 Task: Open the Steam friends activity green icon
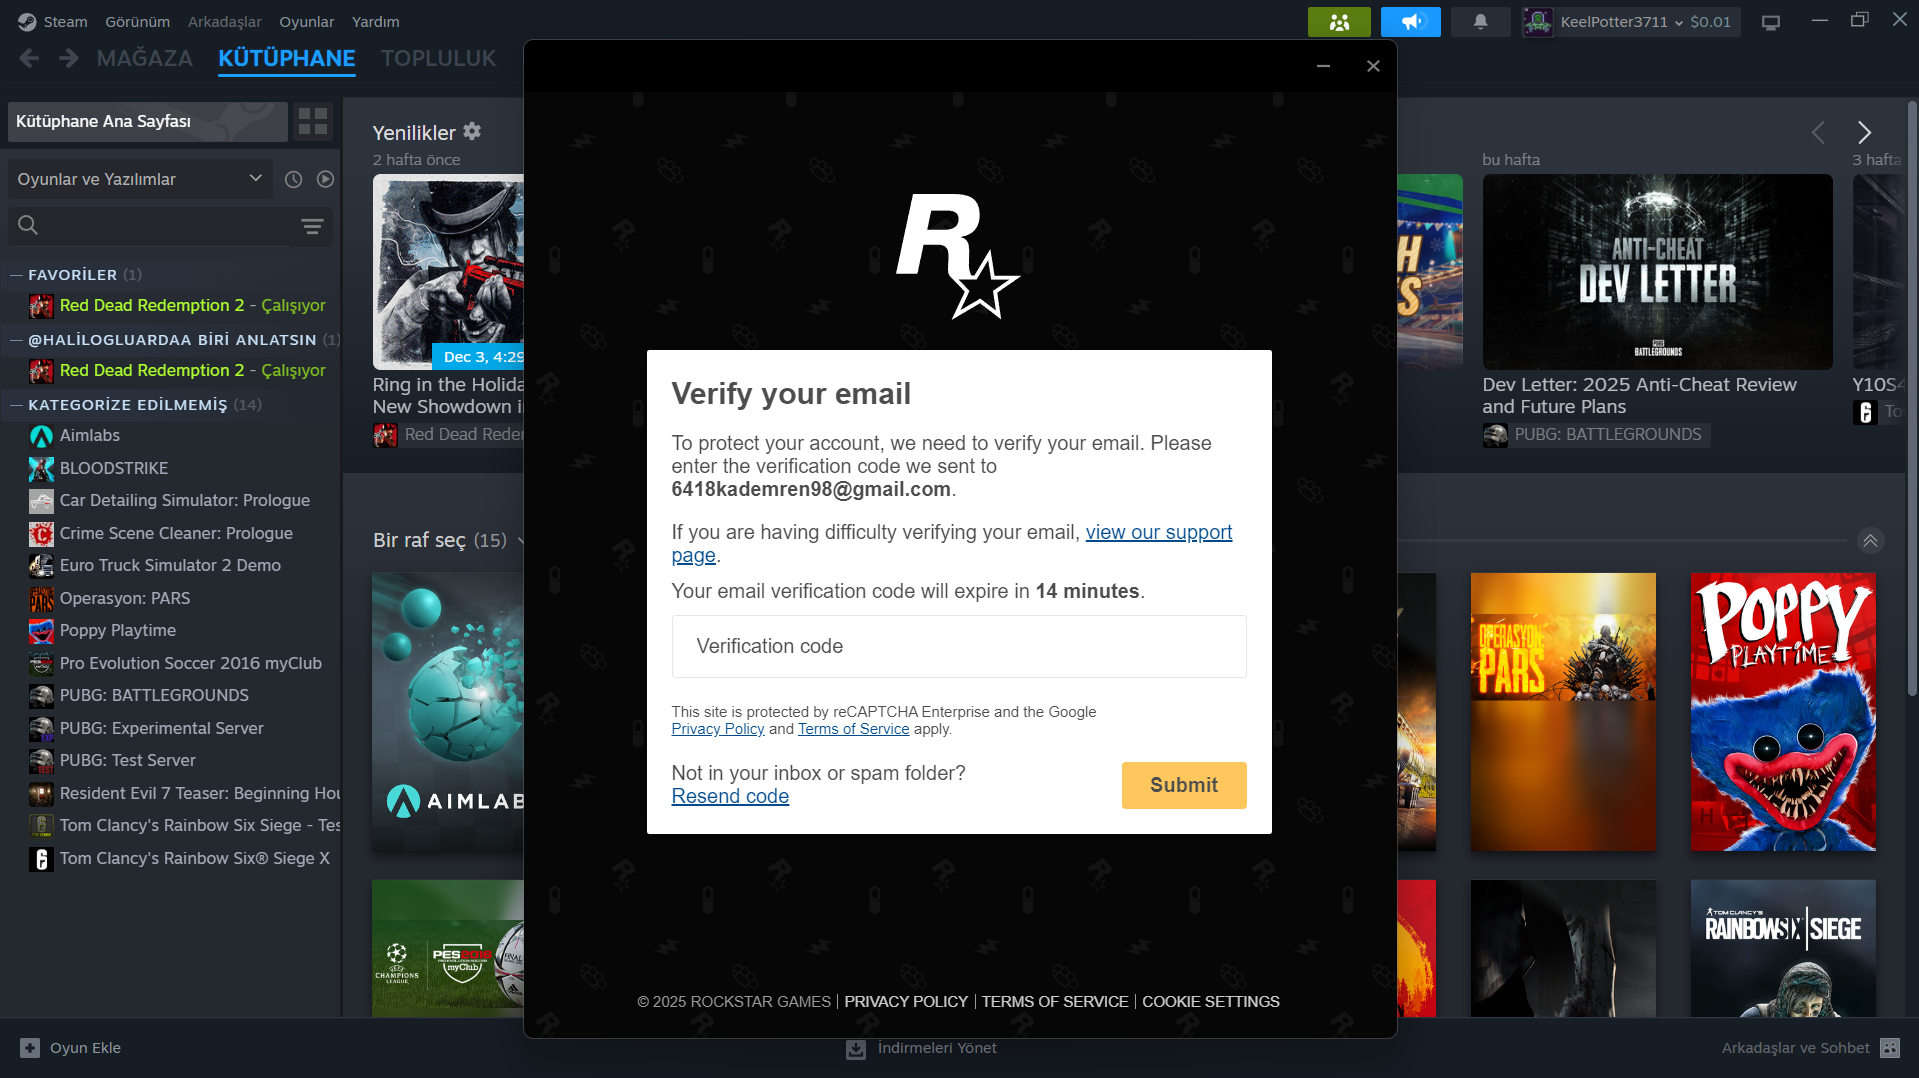coord(1339,22)
